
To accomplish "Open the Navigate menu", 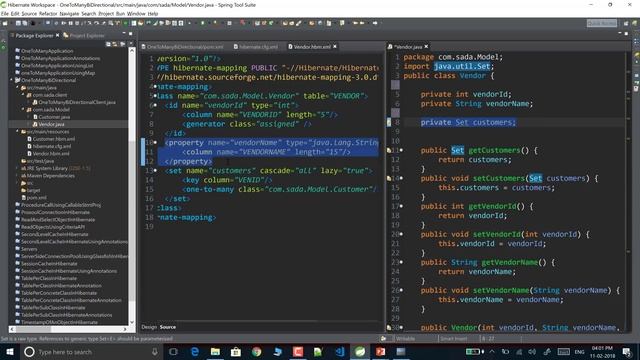I will (x=69, y=13).
